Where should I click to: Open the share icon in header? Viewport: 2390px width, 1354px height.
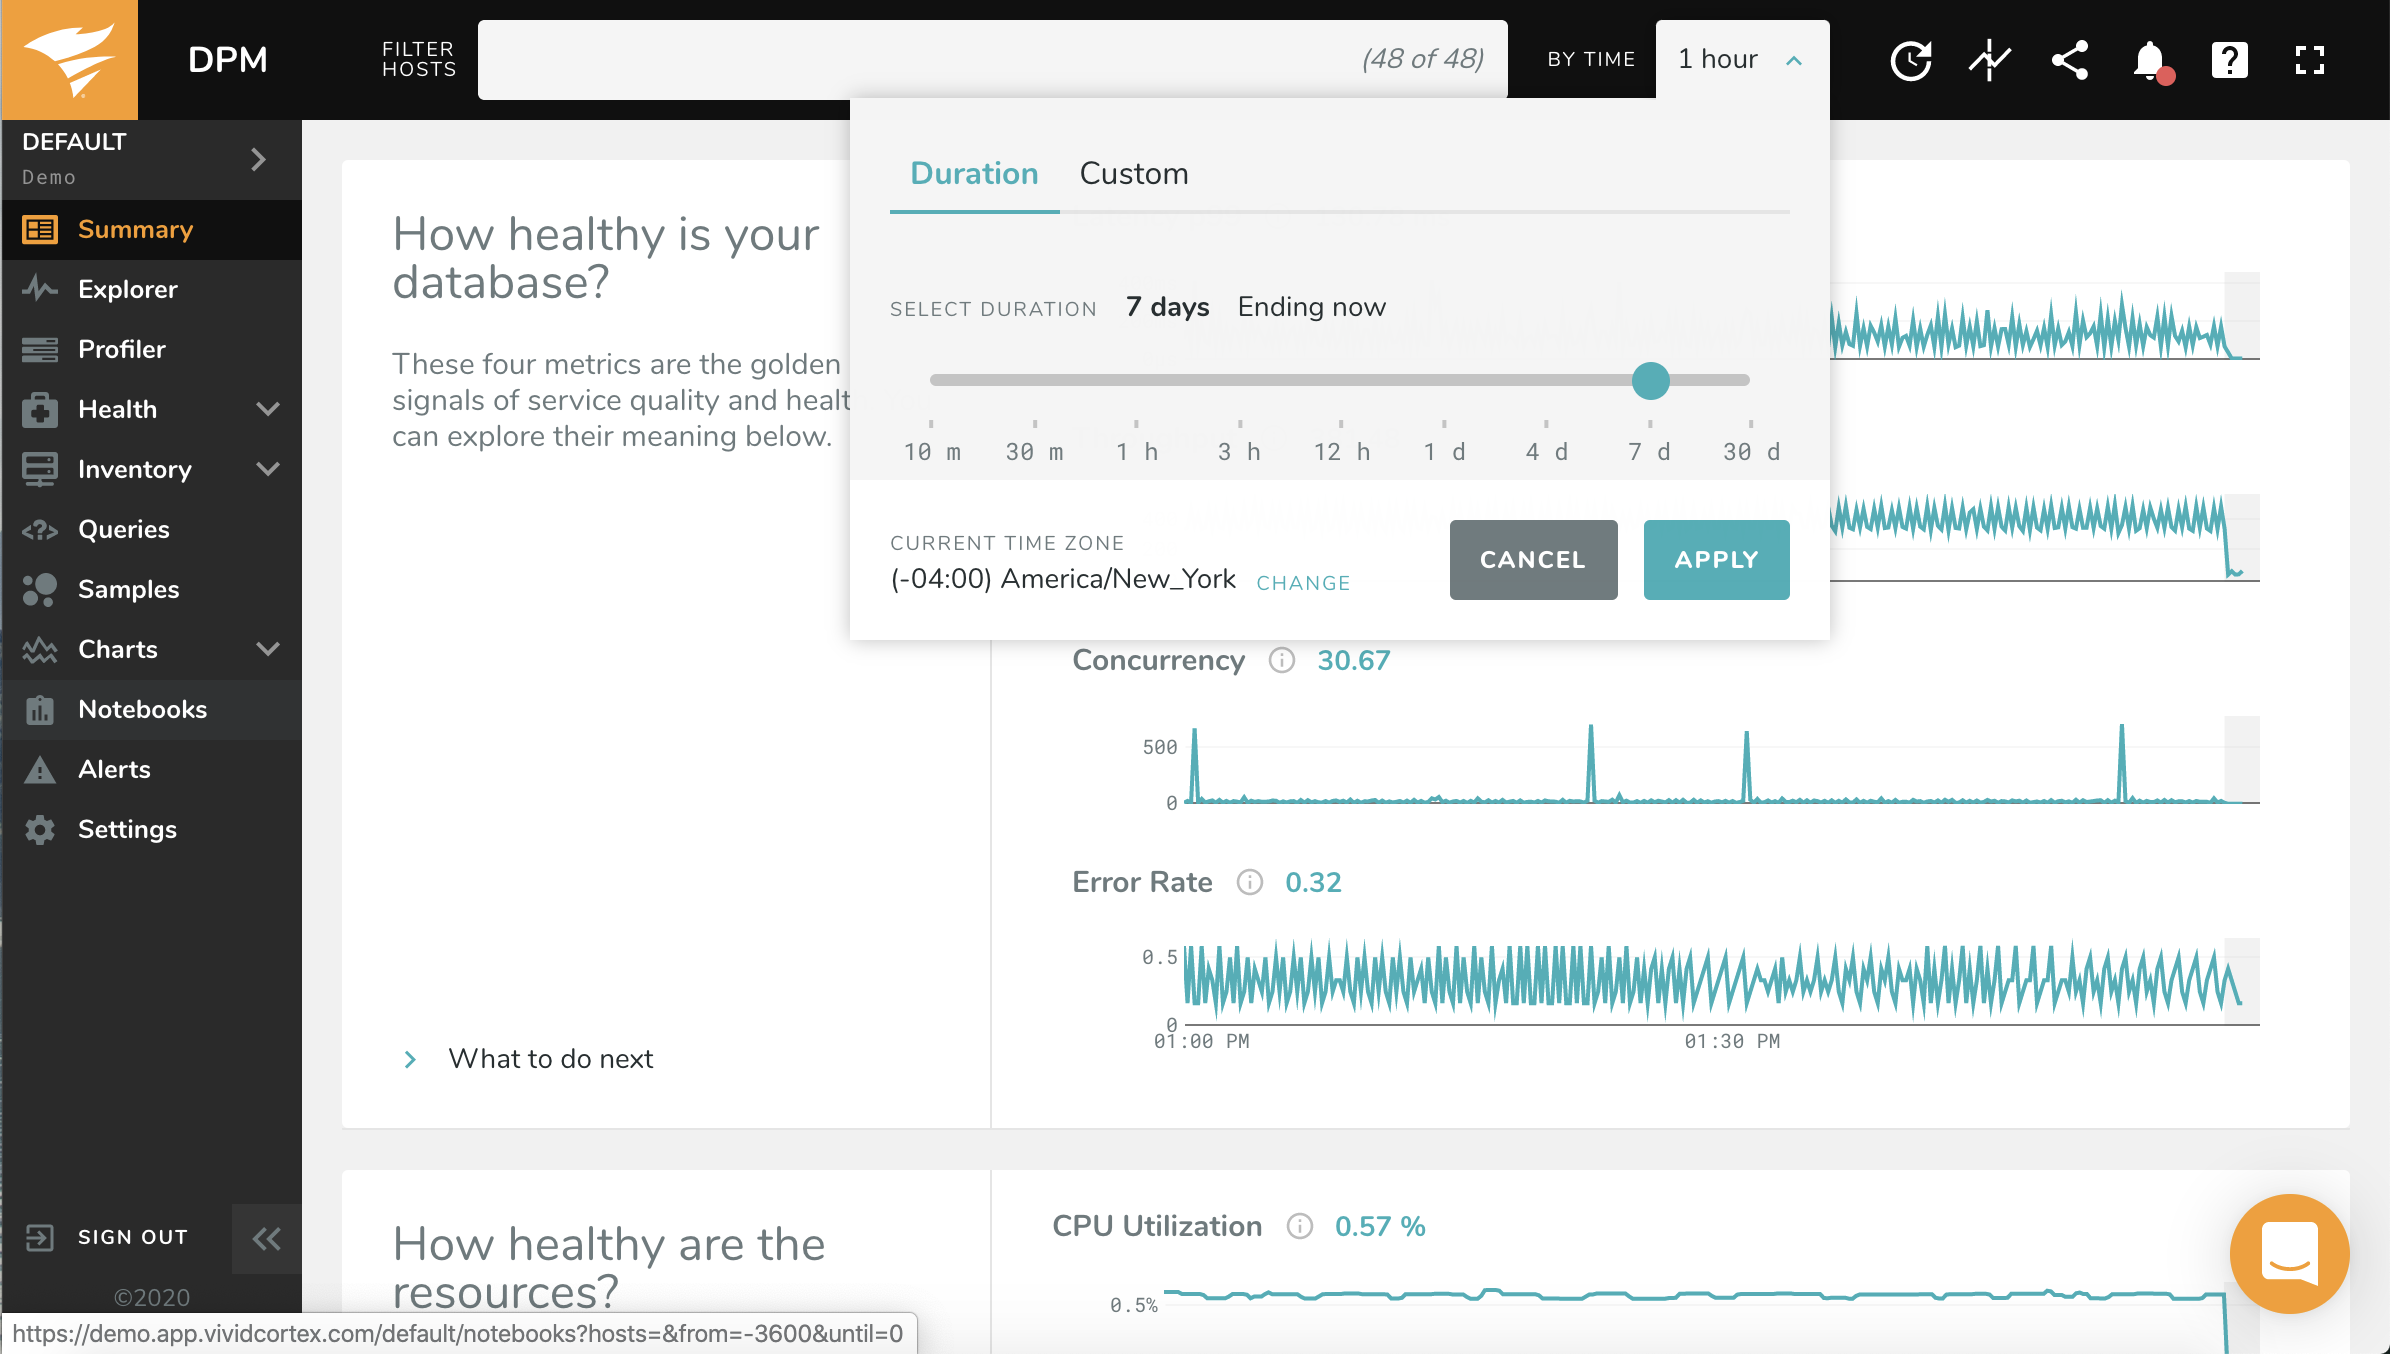[2070, 60]
